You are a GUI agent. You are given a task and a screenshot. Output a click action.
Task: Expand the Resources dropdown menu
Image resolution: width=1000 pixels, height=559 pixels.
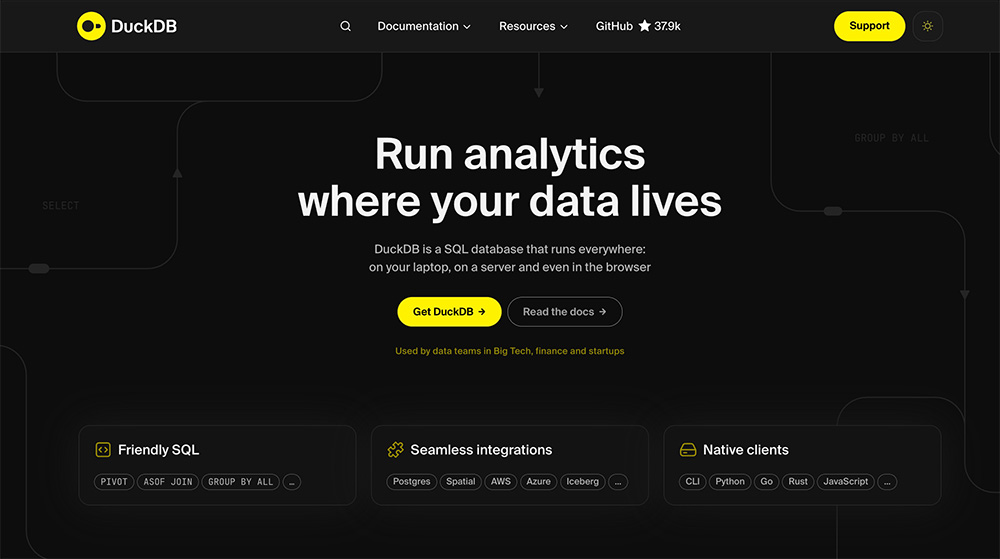[533, 26]
